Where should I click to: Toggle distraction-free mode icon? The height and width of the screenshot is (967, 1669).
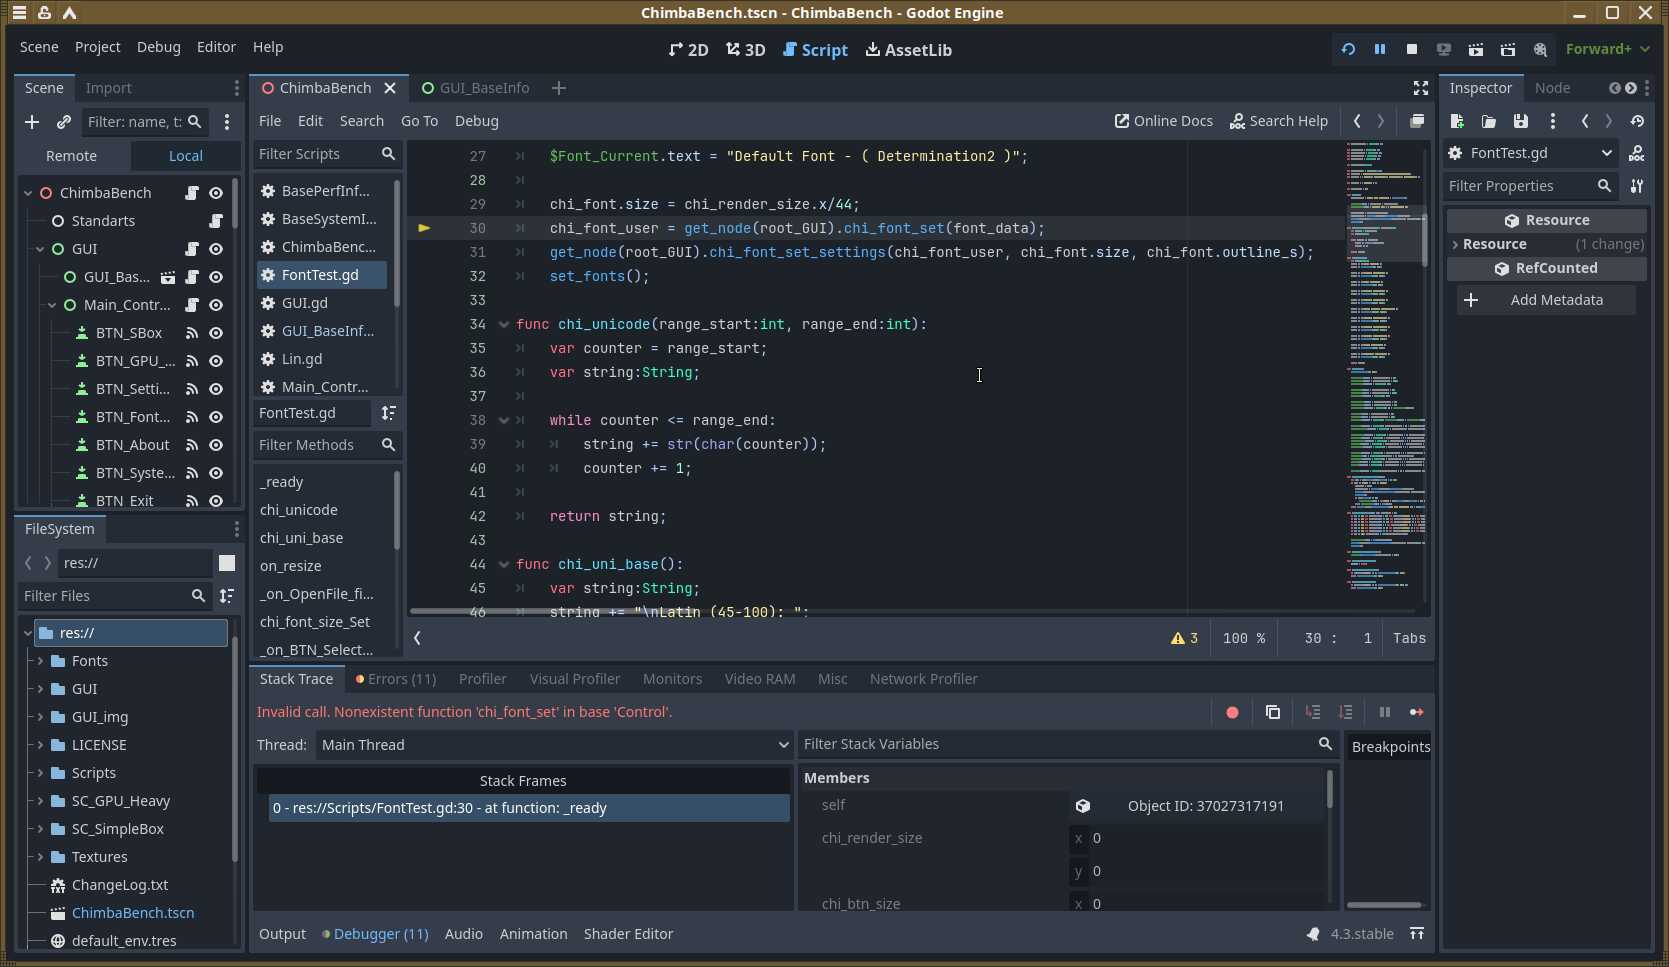[x=1420, y=88]
